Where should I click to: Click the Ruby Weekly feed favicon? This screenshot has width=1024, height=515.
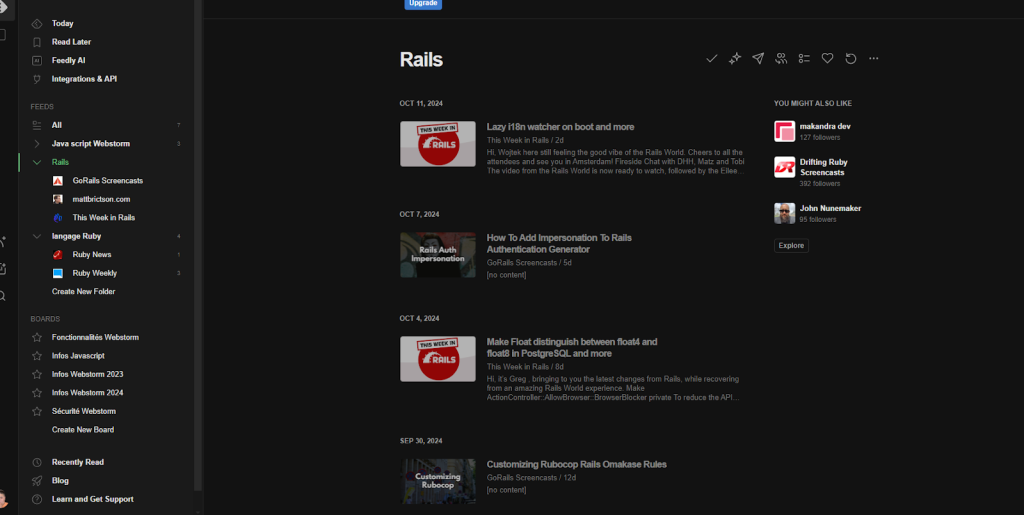pos(57,273)
